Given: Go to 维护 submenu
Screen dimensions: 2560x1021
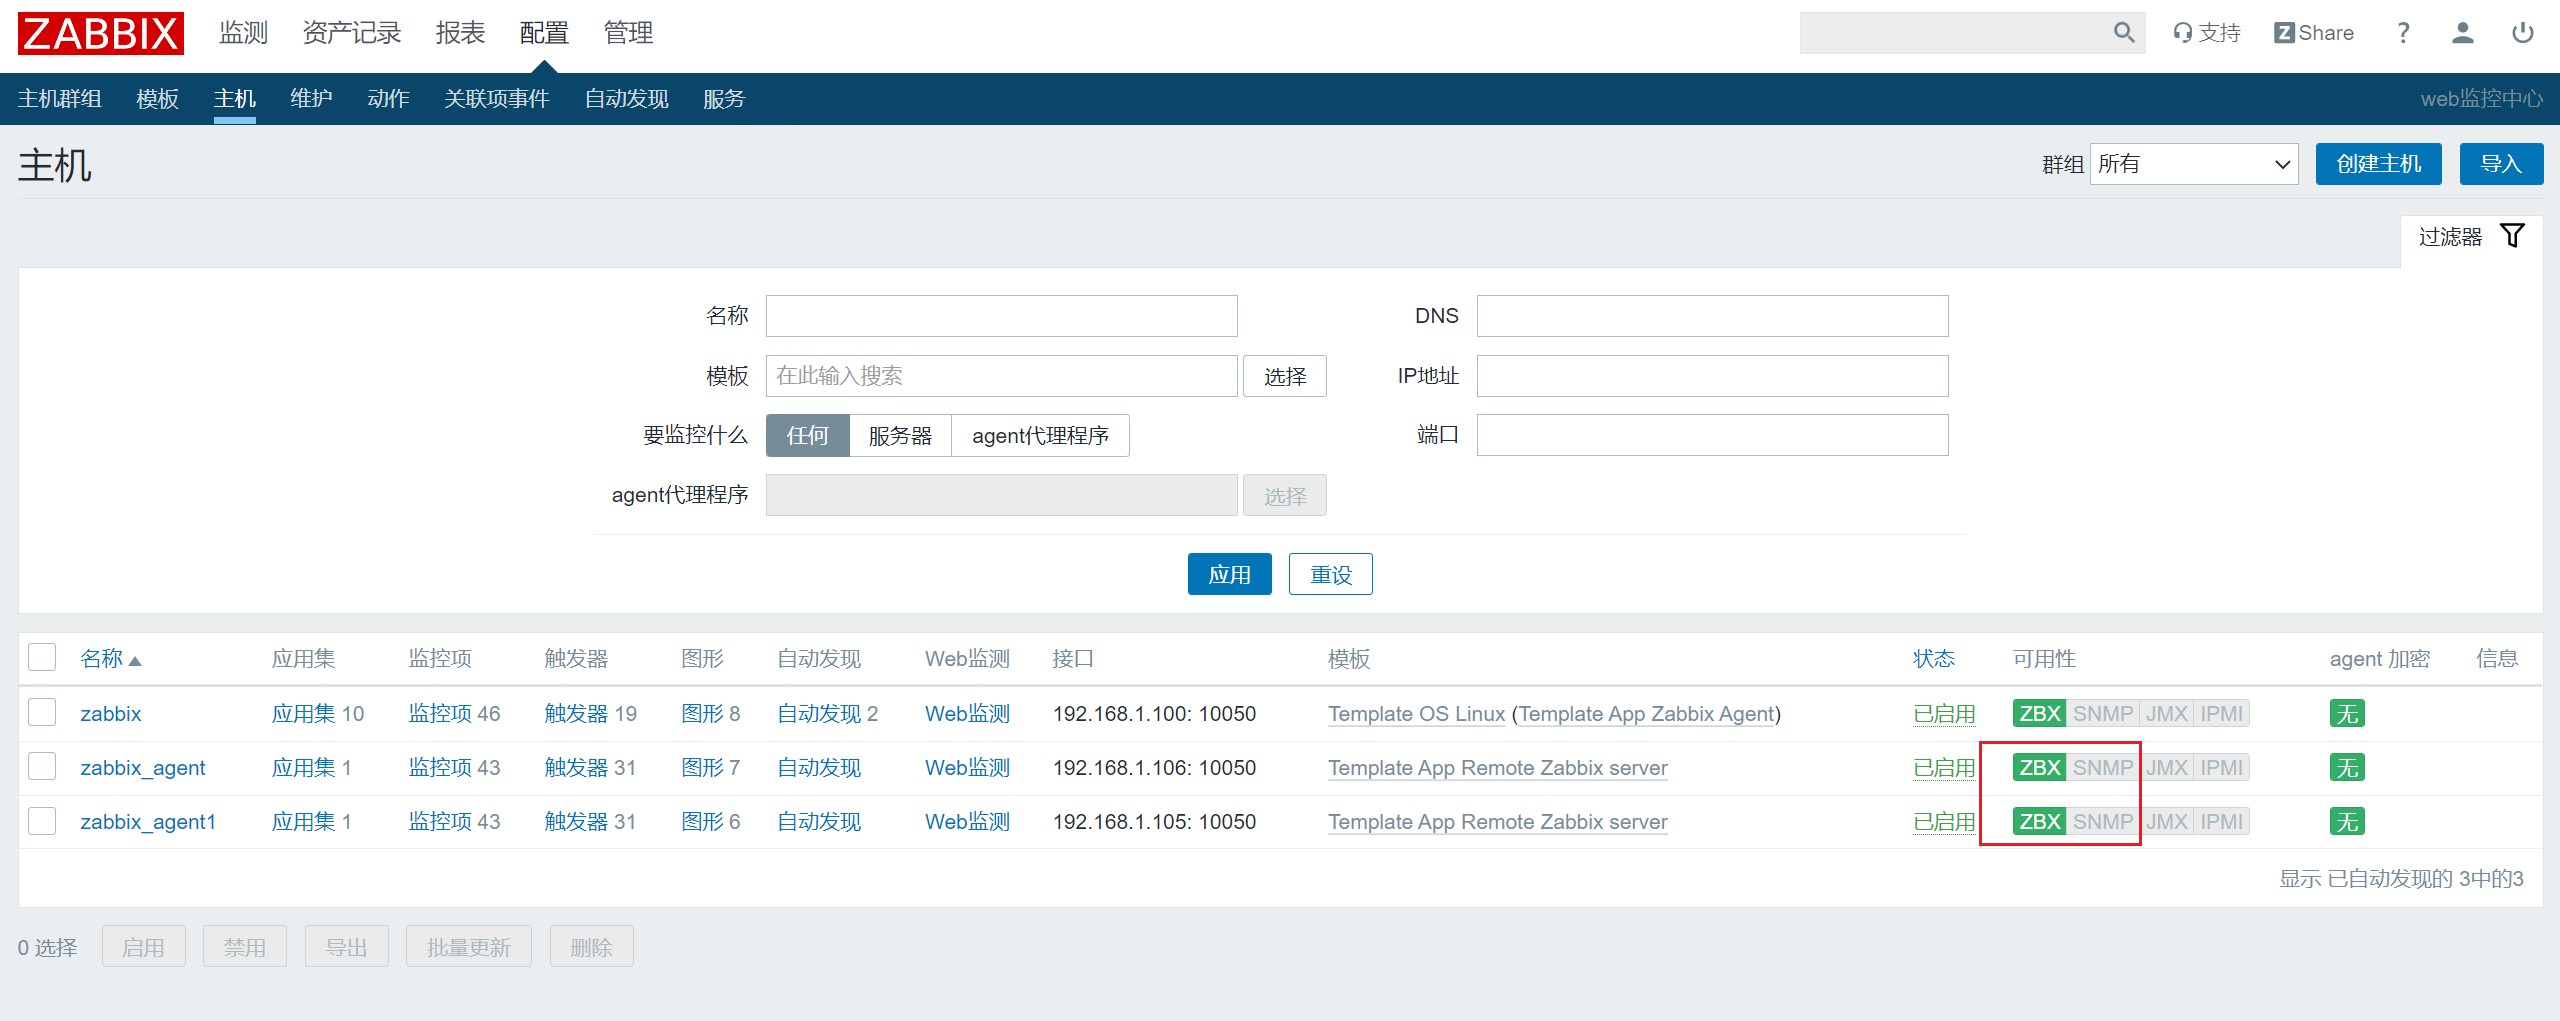Looking at the screenshot, I should point(311,99).
